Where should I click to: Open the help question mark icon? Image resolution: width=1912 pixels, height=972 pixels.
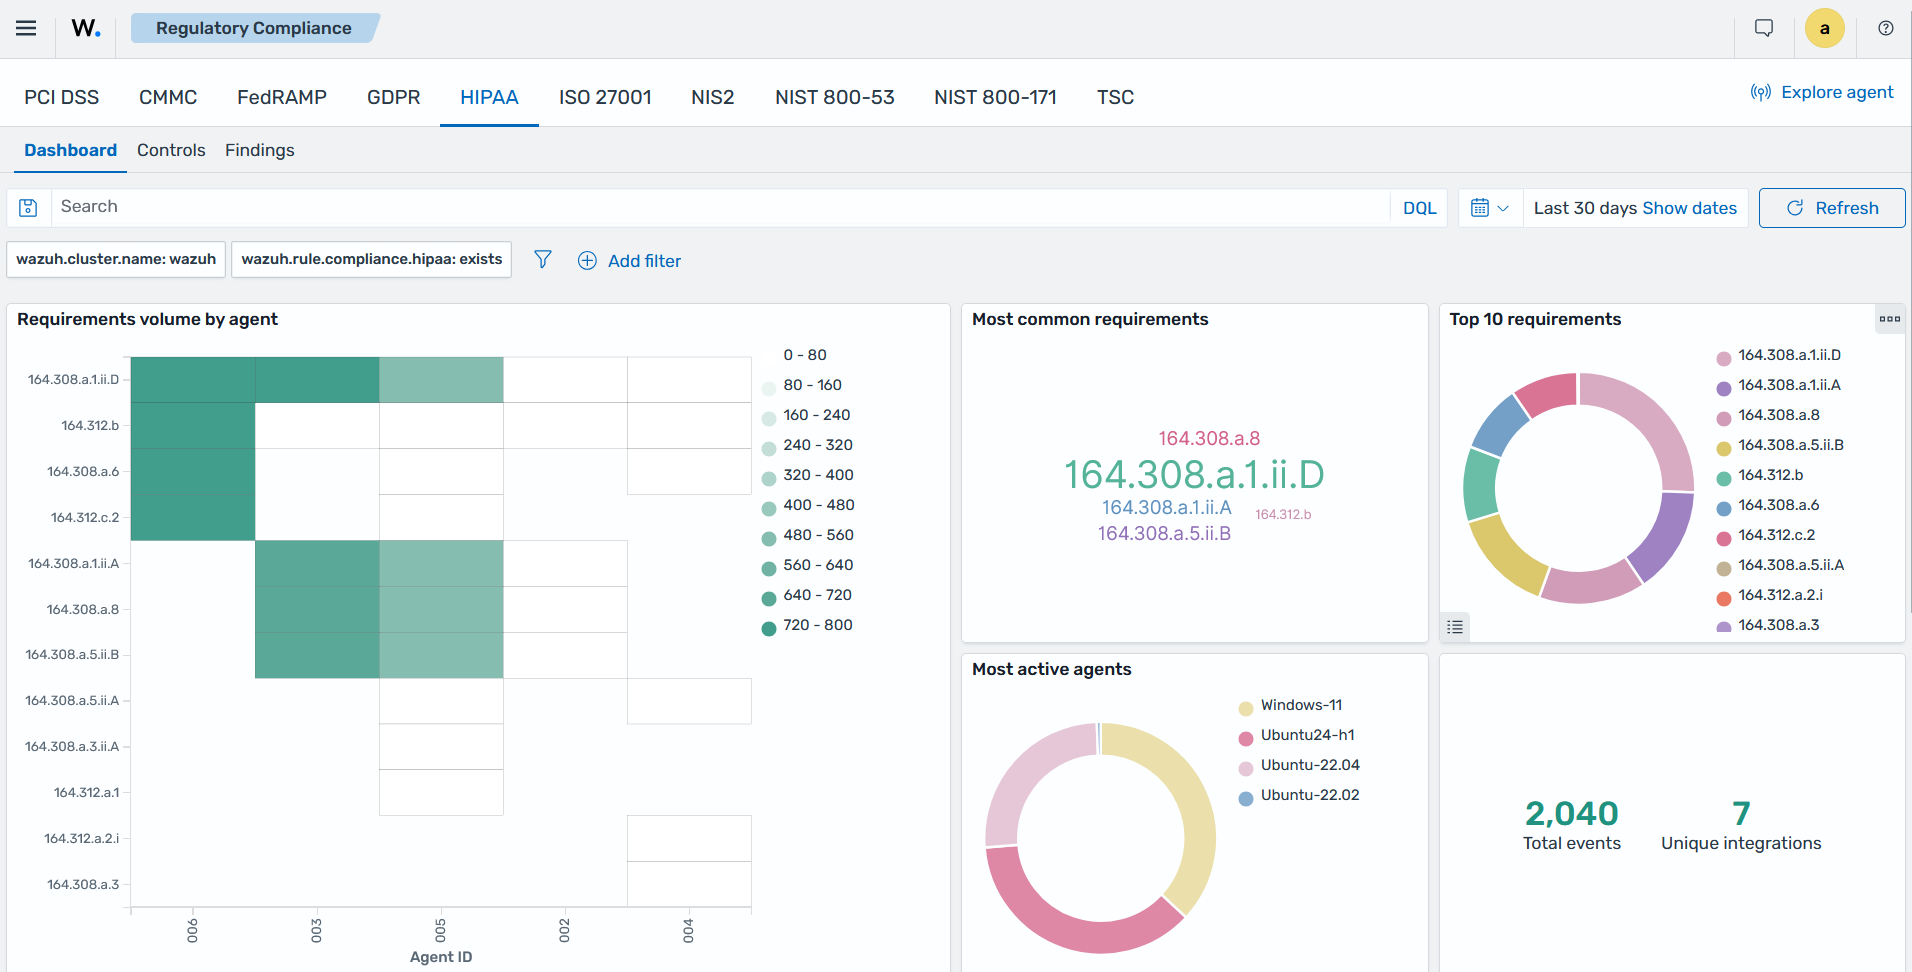1886,28
